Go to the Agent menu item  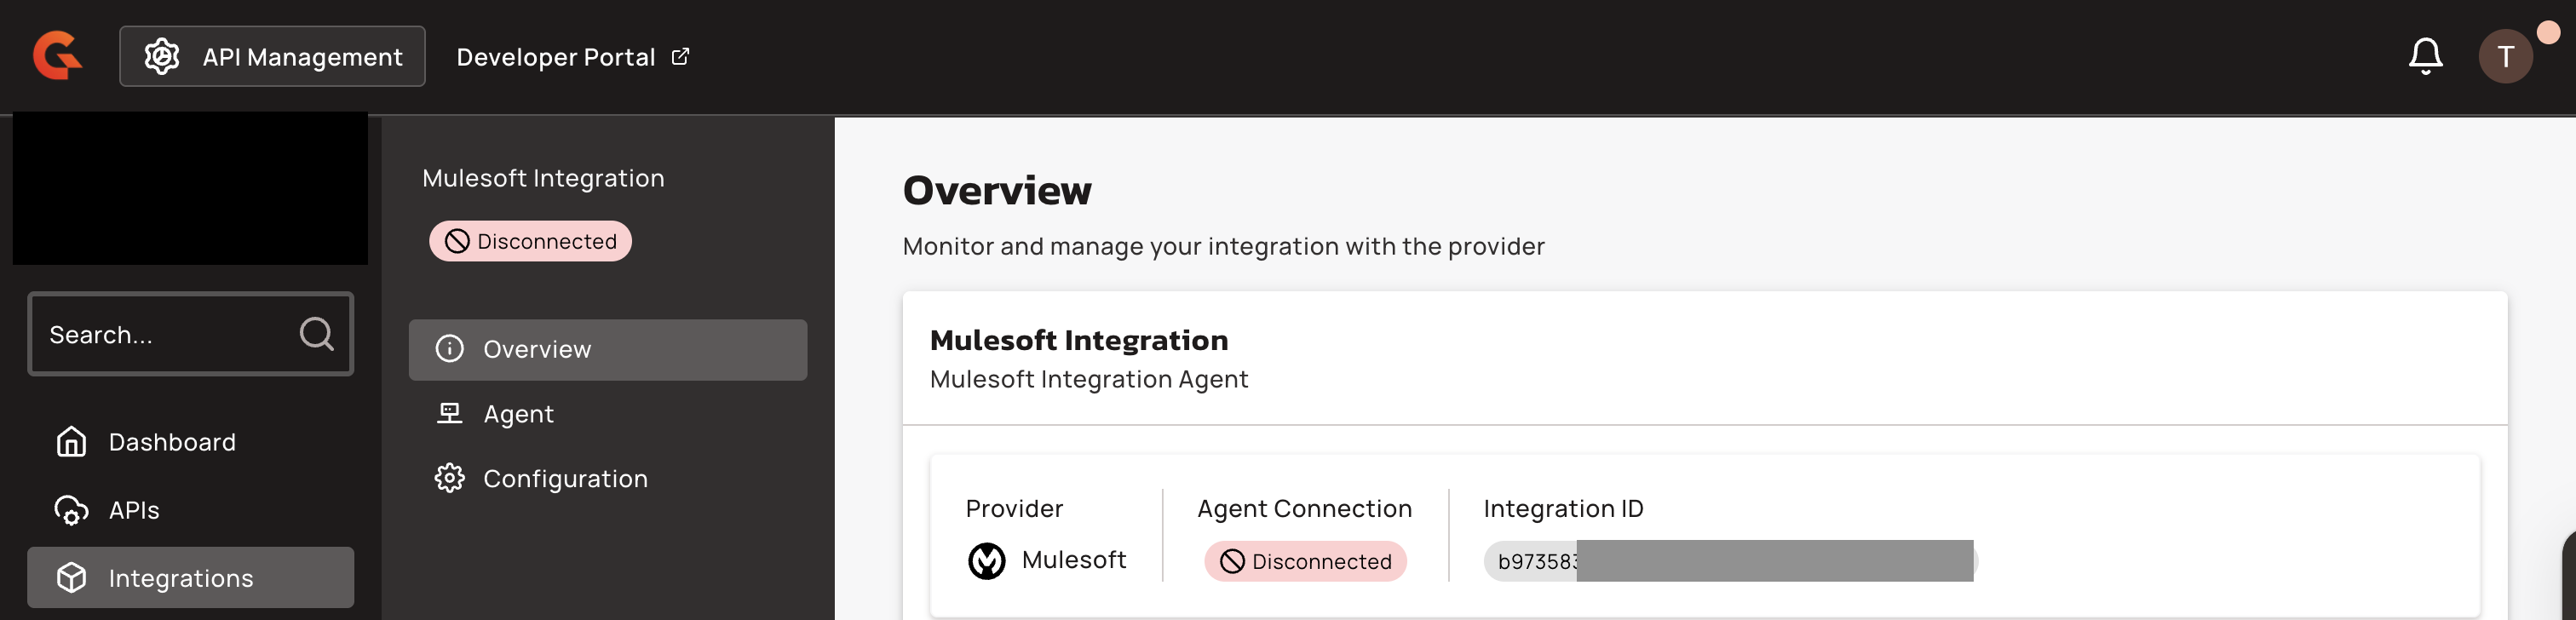pos(518,414)
